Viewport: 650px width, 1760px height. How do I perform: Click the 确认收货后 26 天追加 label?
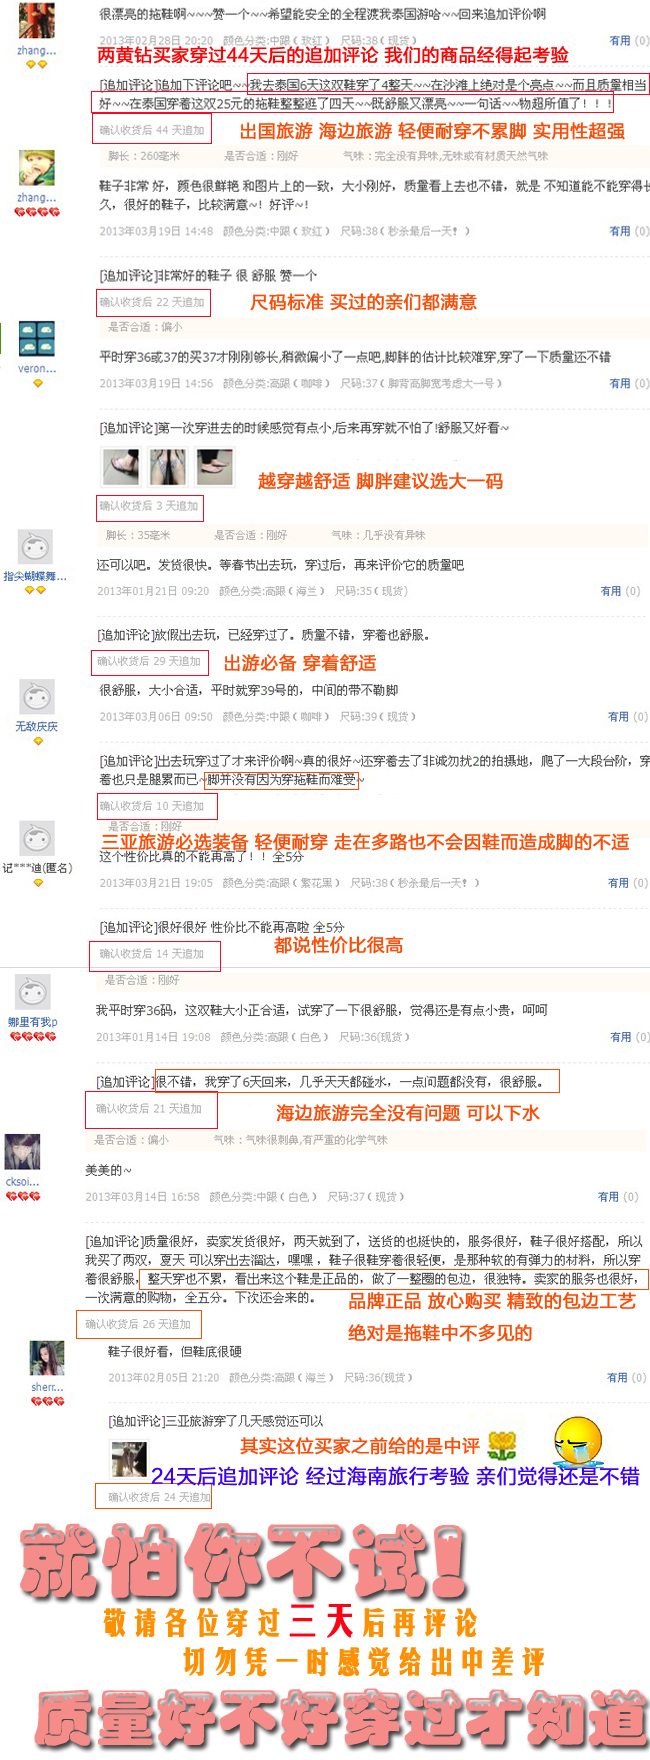click(138, 1324)
